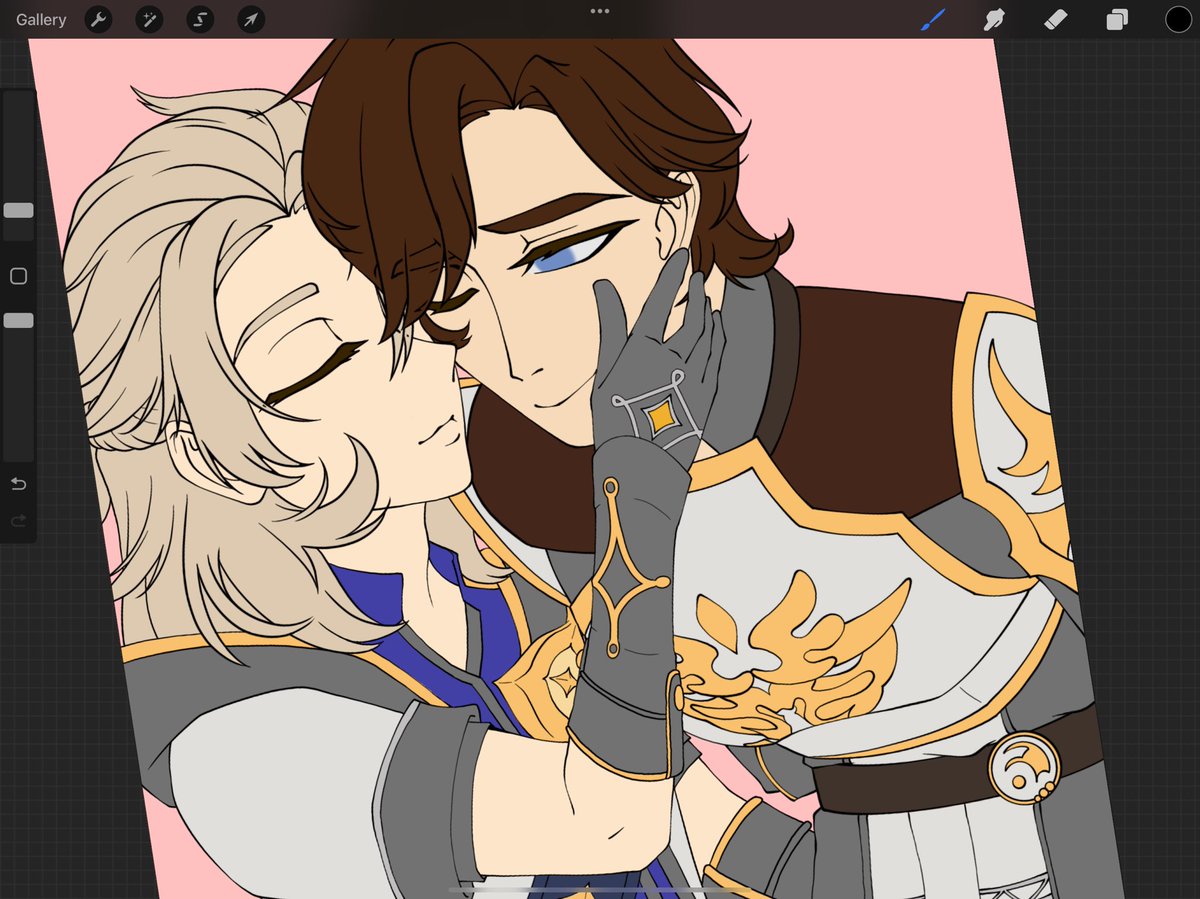The height and width of the screenshot is (899, 1200).
Task: Open the black color picker swatch
Action: [1178, 19]
